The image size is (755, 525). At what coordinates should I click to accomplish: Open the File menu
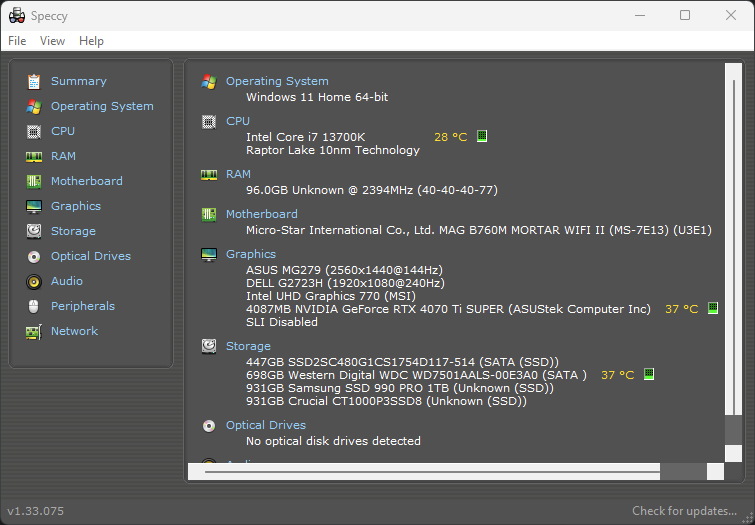tap(17, 41)
